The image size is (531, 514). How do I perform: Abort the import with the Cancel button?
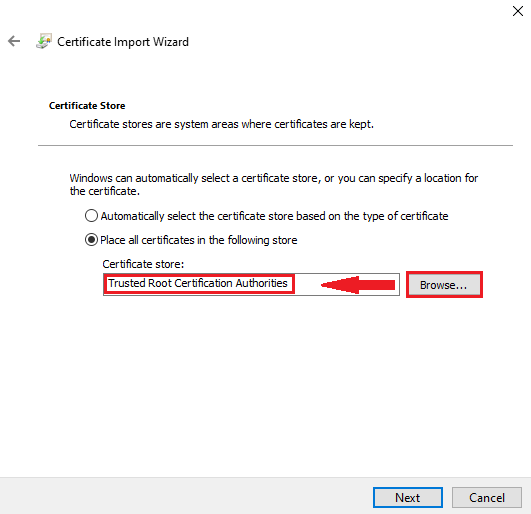487,497
